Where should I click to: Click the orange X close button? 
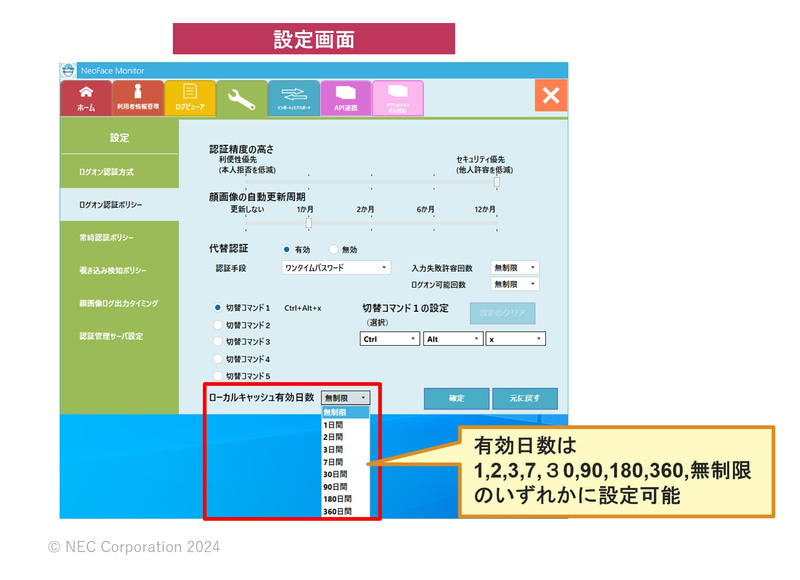(x=551, y=95)
